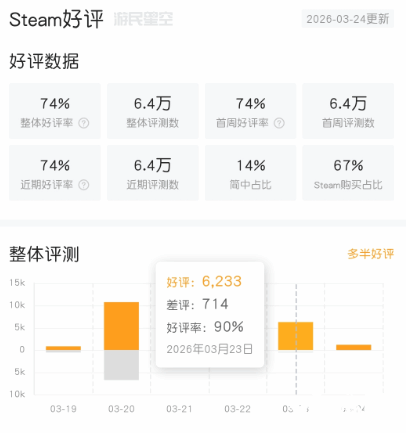Select the 简中占比 14% card
The height and width of the screenshot is (433, 406).
(250, 173)
